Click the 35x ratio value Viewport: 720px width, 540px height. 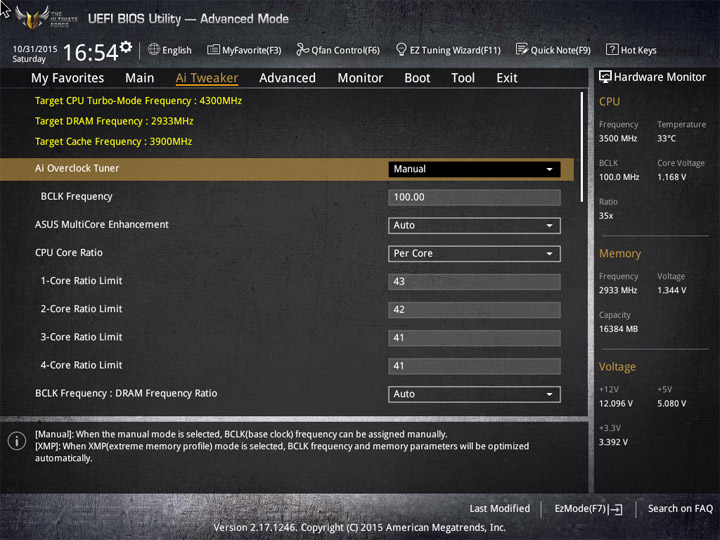click(606, 216)
